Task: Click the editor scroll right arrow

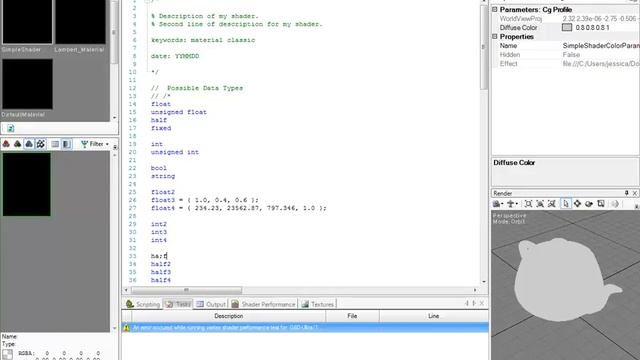Action: pos(475,290)
